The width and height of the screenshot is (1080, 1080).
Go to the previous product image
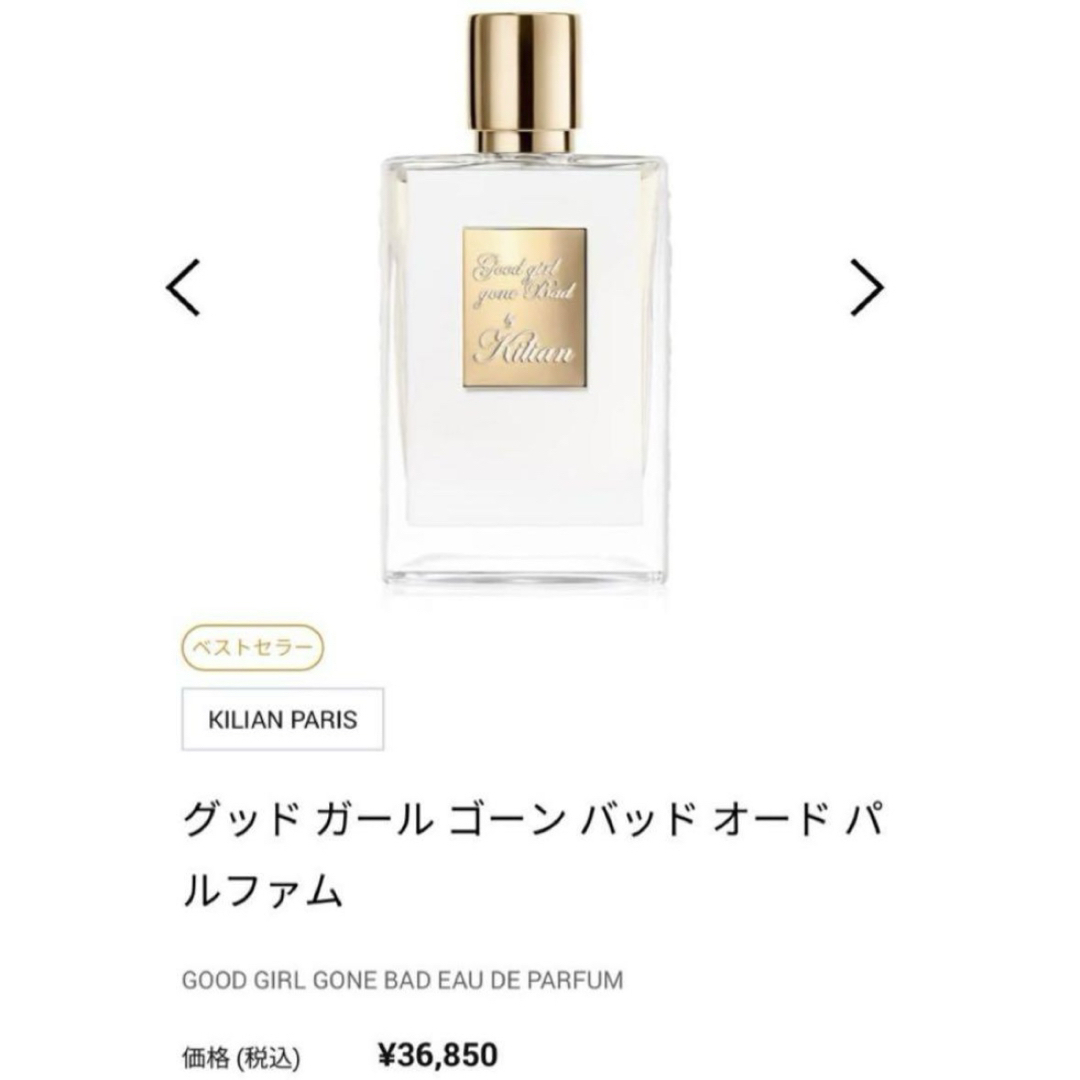tap(183, 287)
